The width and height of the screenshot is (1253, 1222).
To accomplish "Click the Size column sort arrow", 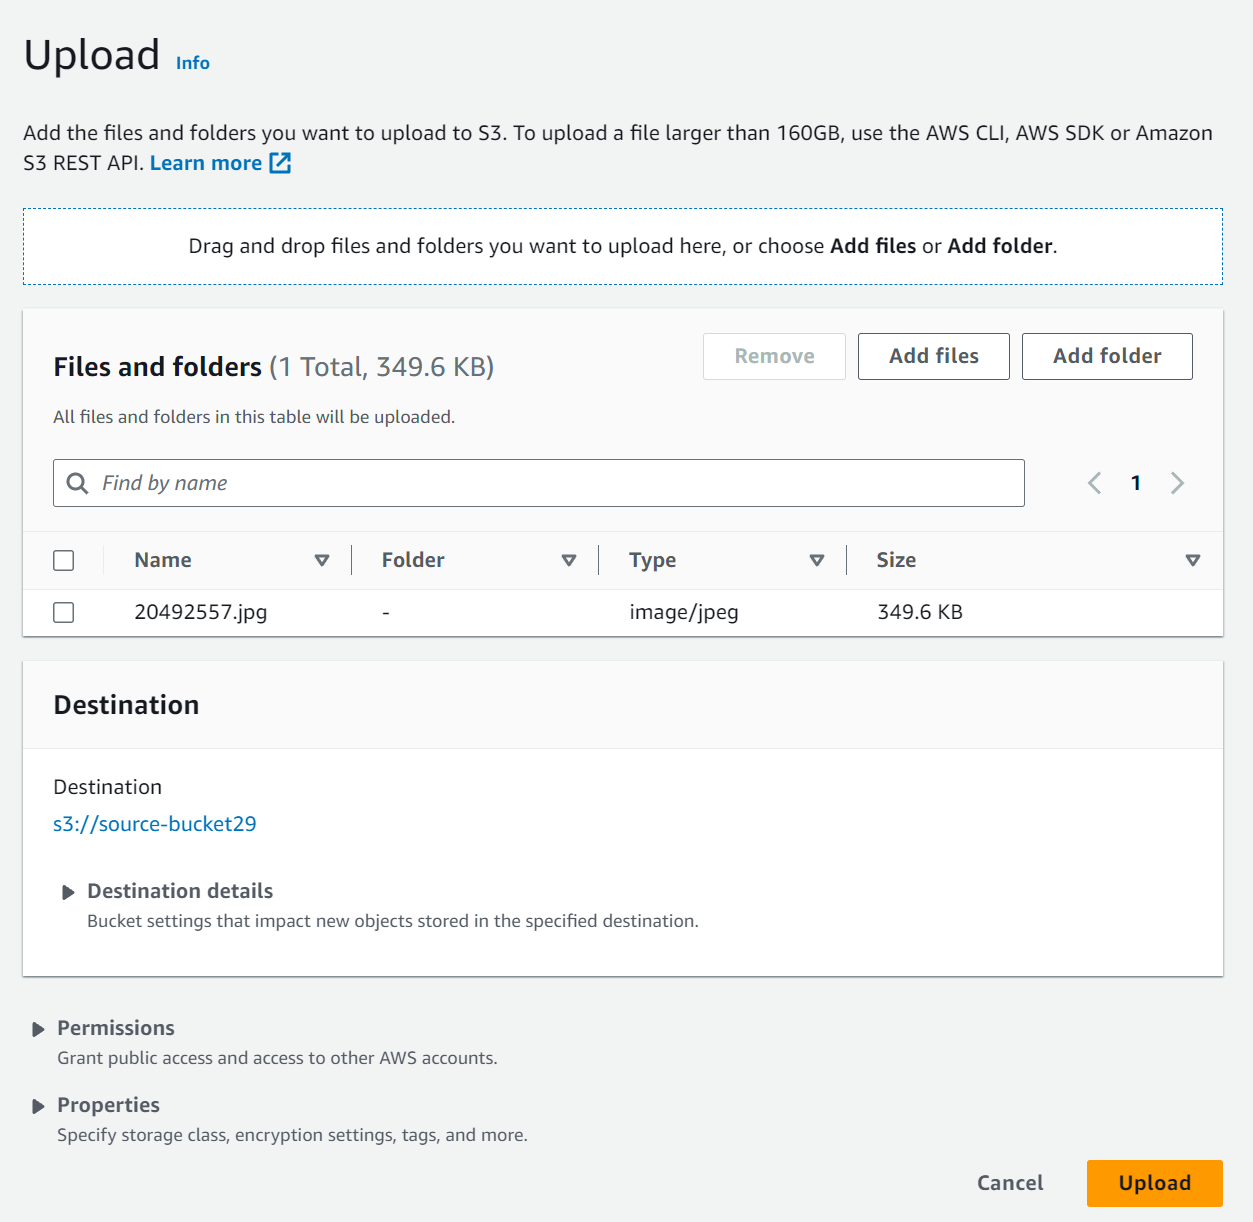I will point(1193,560).
